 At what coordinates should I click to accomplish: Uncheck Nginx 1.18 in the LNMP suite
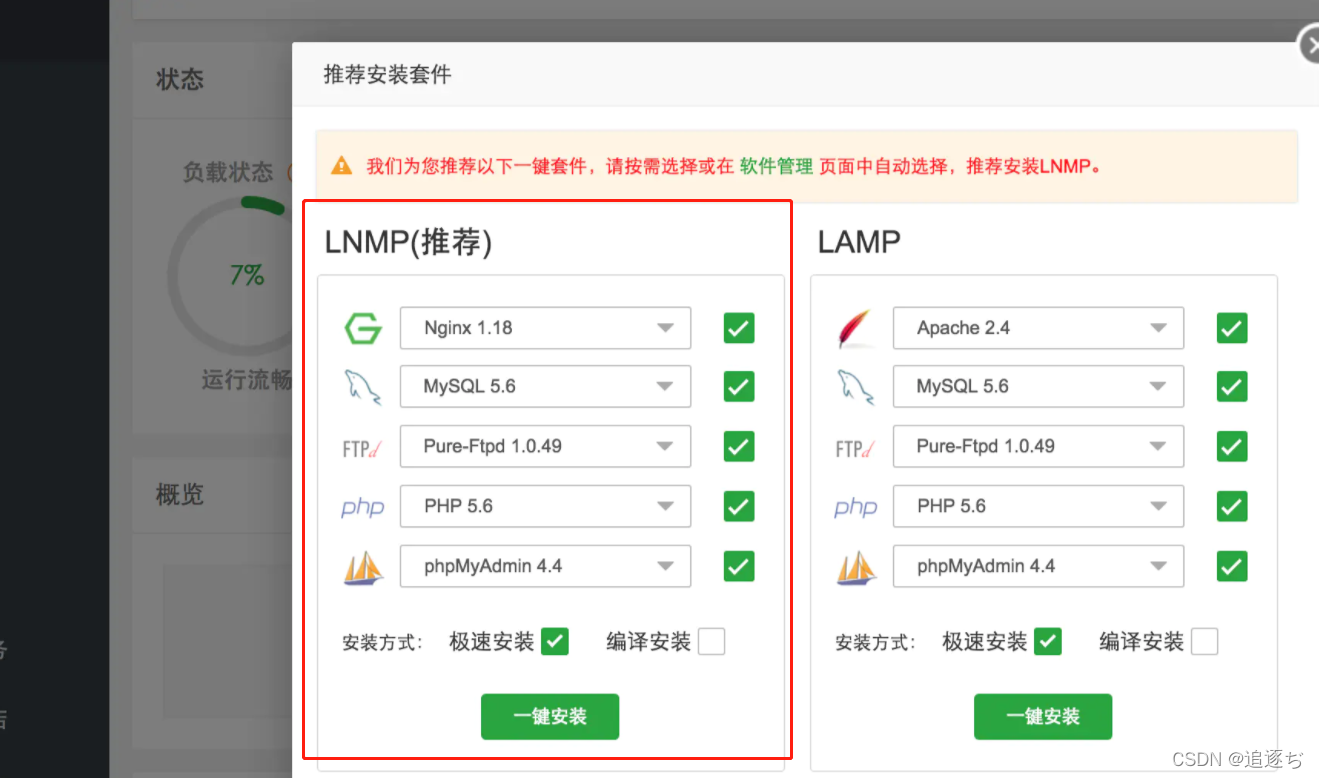pyautogui.click(x=738, y=328)
